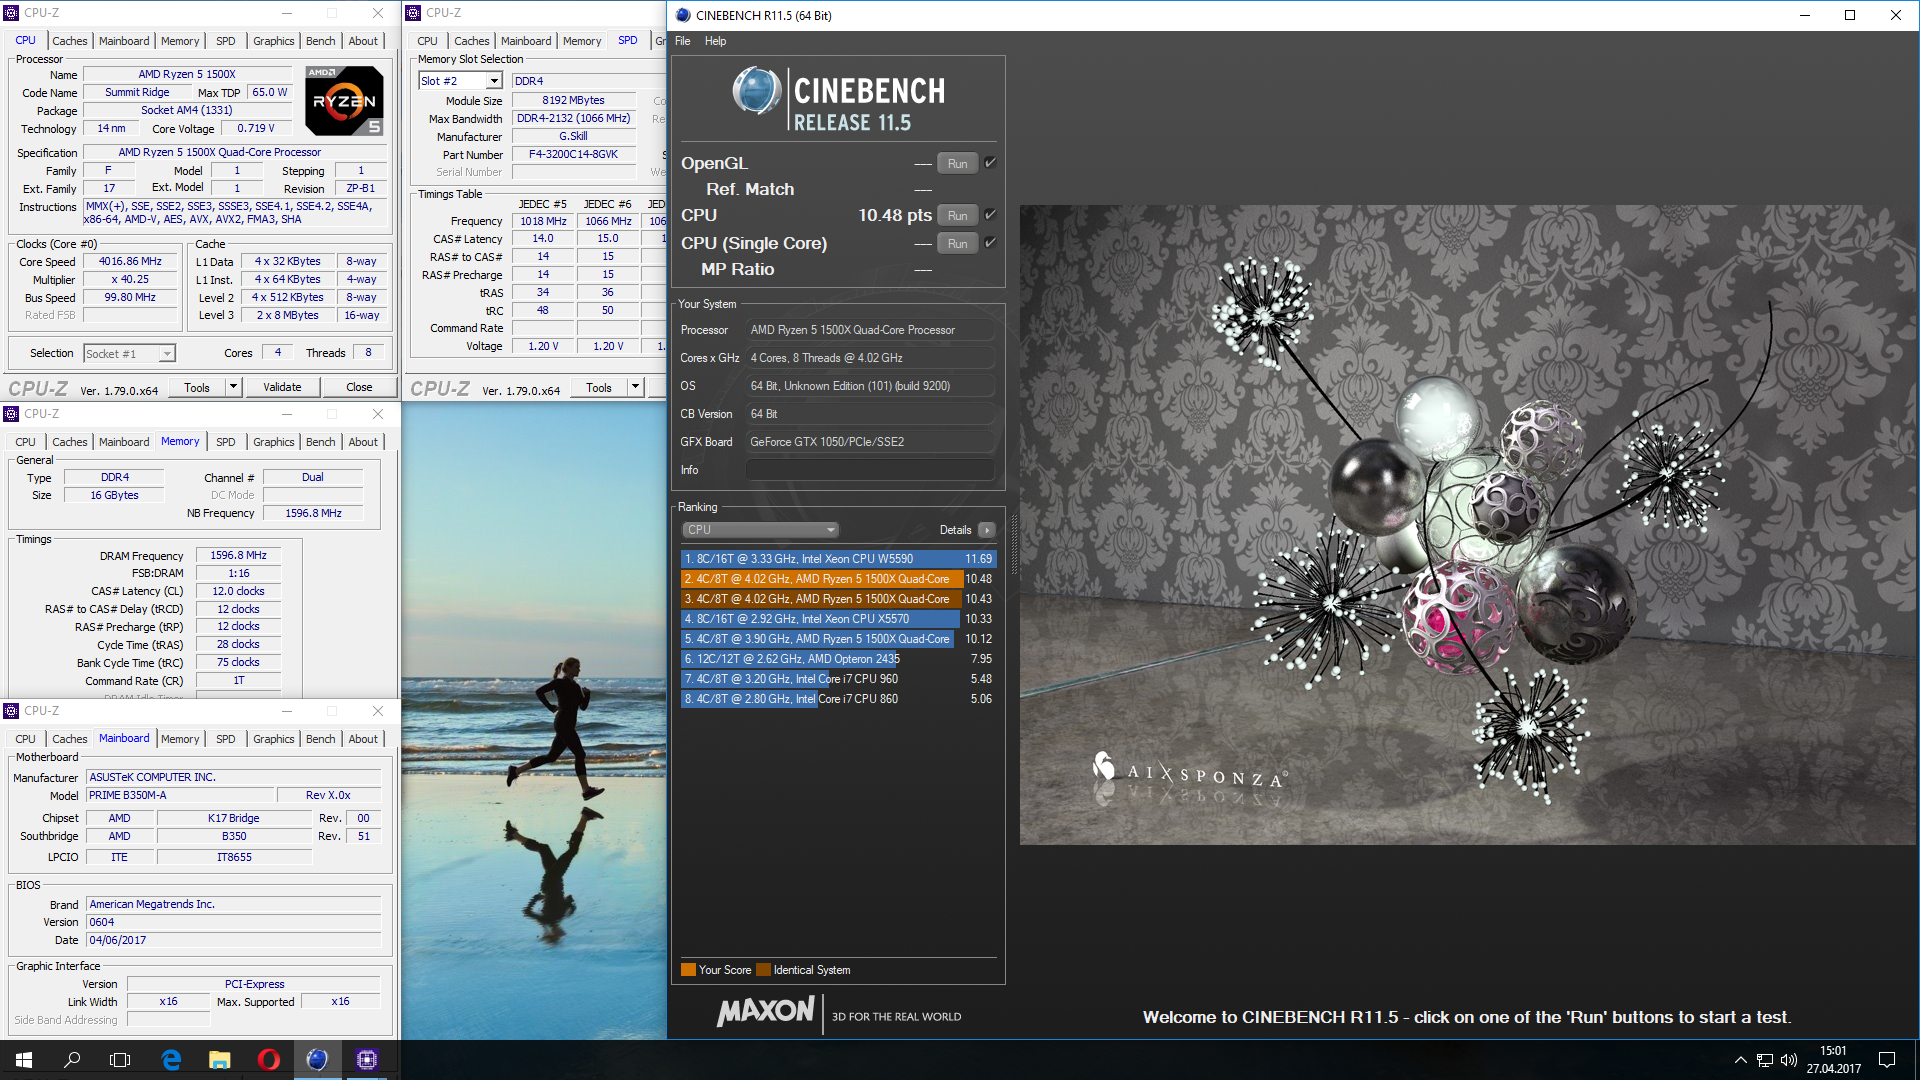Select rank 4 Intel Xeon X5570 entry
The image size is (1920, 1080).
click(838, 619)
